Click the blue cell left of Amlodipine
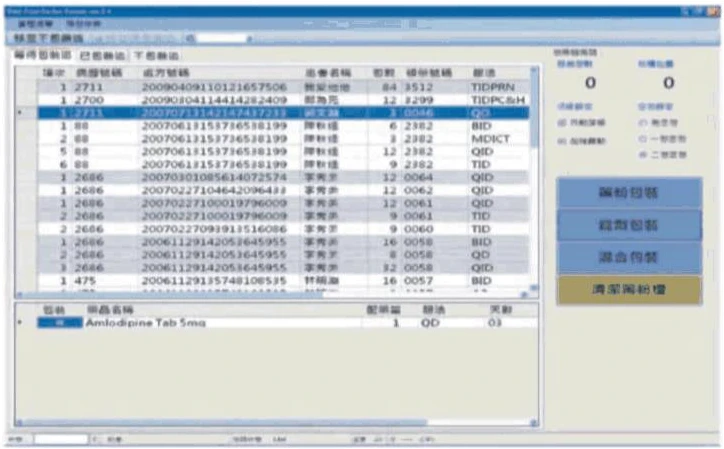 [x=60, y=323]
